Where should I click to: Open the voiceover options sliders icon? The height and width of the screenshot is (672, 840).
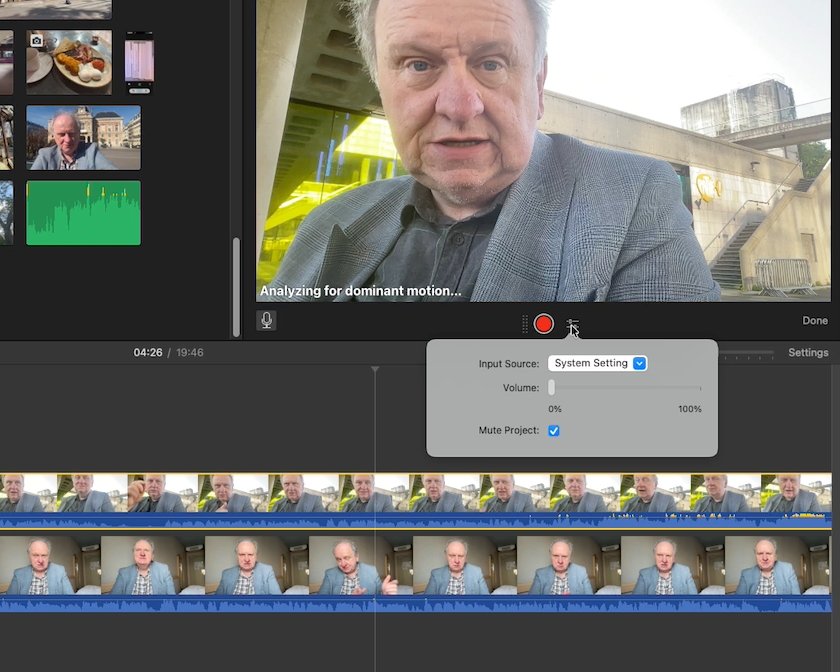click(572, 325)
